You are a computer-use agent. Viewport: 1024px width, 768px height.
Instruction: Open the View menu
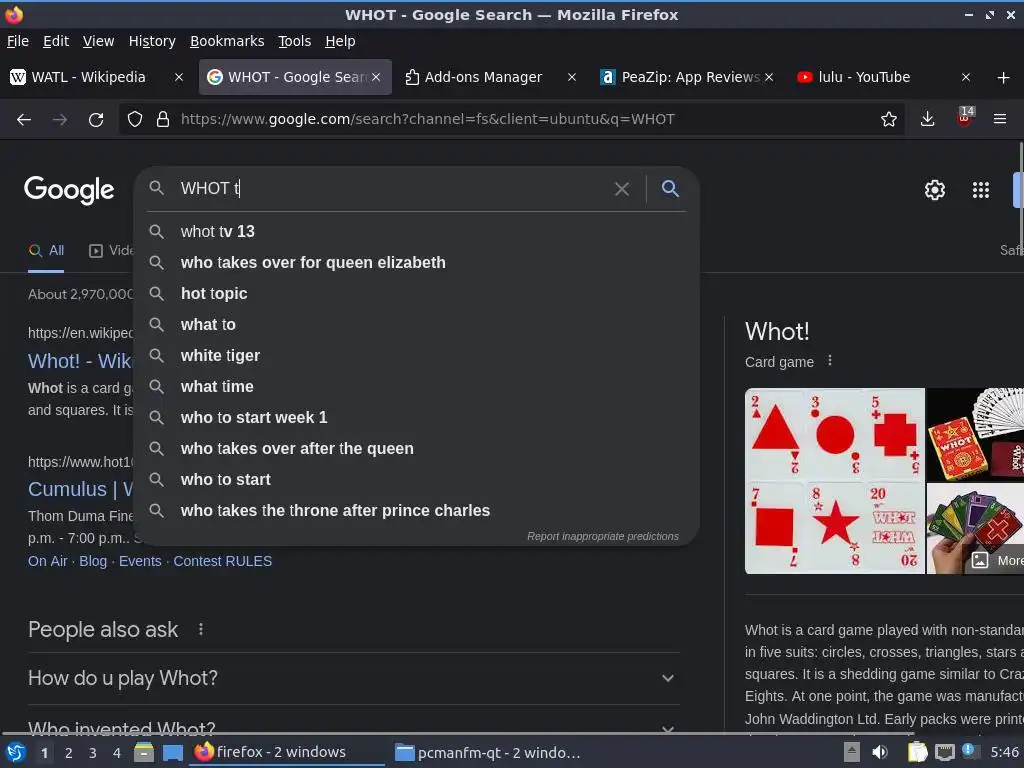(98, 41)
